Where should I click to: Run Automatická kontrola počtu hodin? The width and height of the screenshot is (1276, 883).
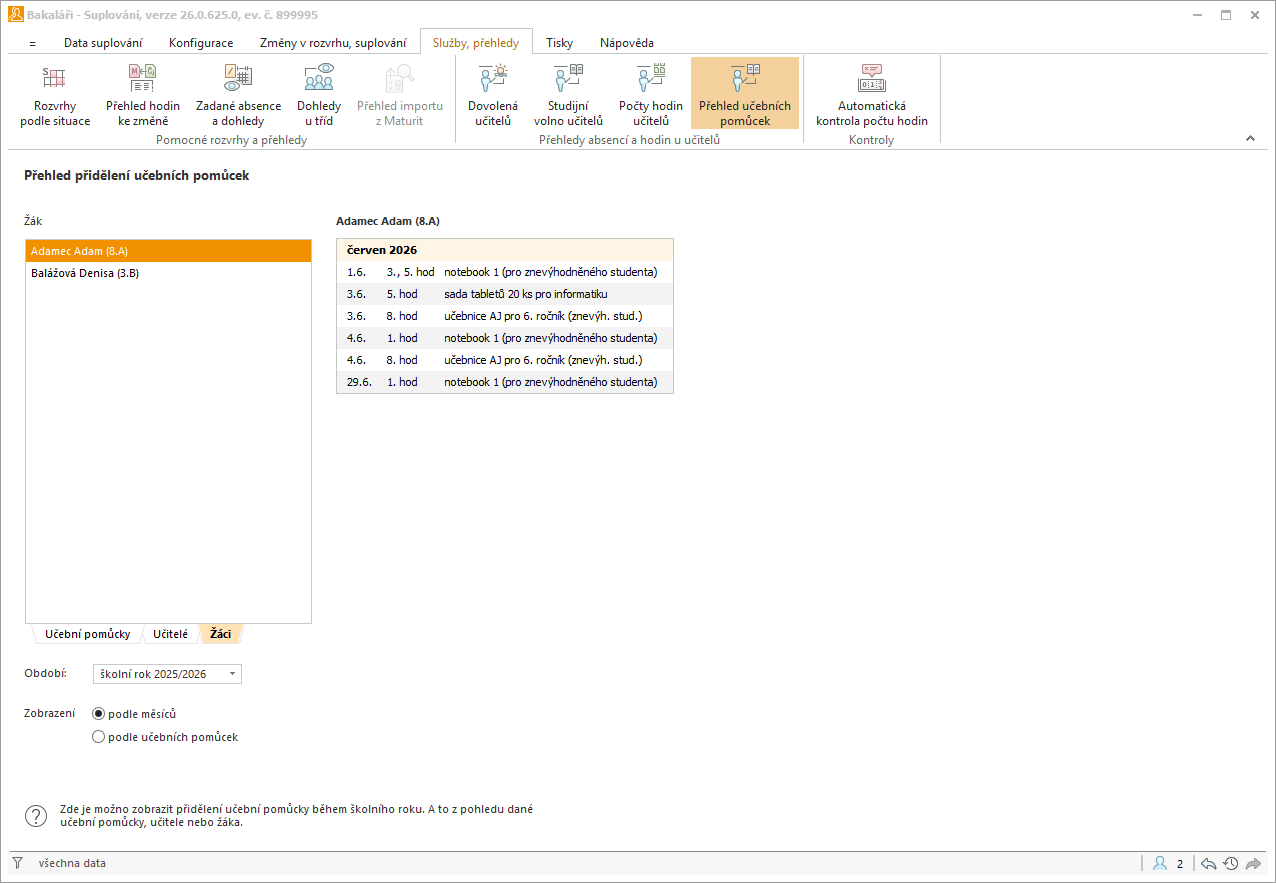click(x=872, y=94)
